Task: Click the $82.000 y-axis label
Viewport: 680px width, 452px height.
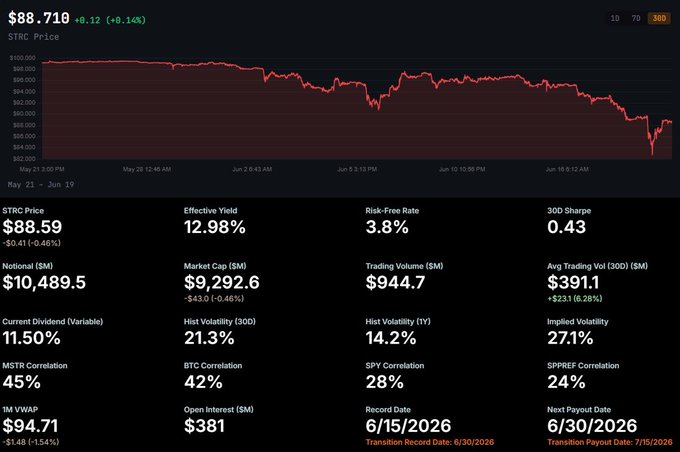Action: tap(24, 159)
